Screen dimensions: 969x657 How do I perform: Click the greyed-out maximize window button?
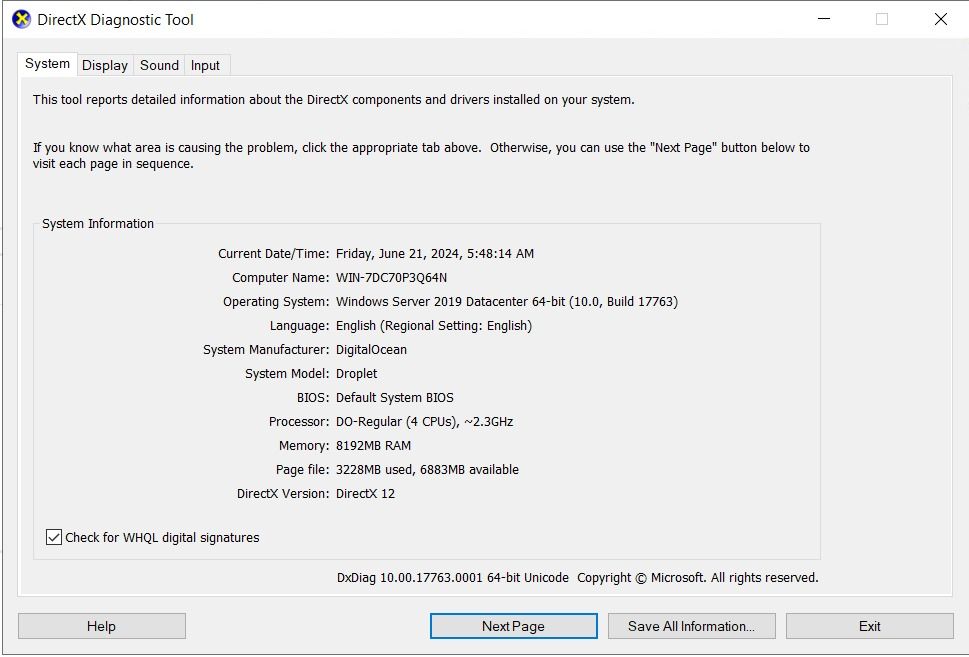coord(882,19)
